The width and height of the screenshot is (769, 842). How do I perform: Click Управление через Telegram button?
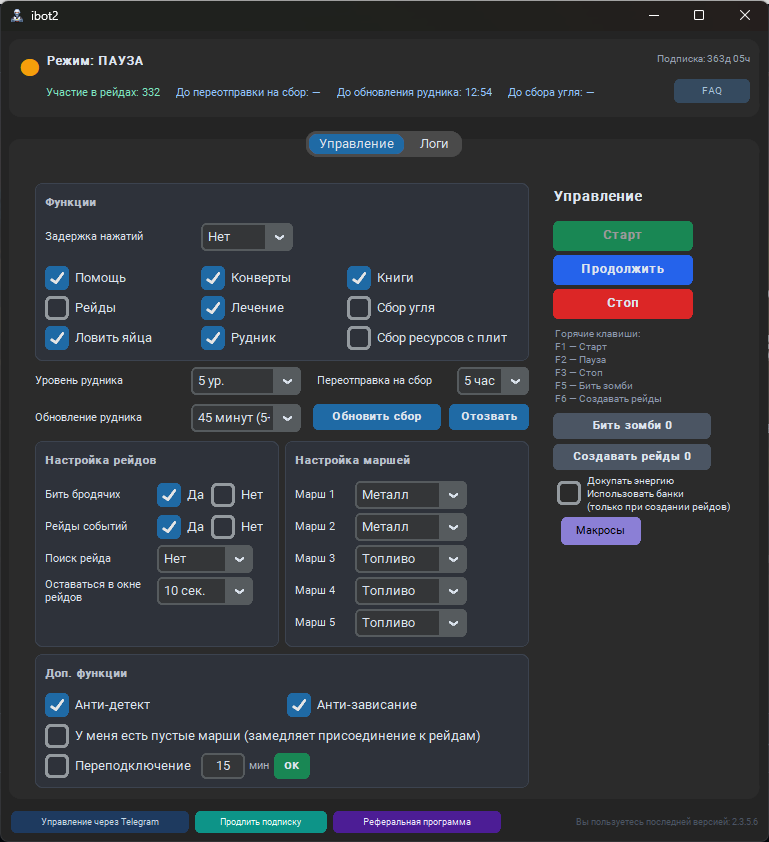(x=100, y=822)
